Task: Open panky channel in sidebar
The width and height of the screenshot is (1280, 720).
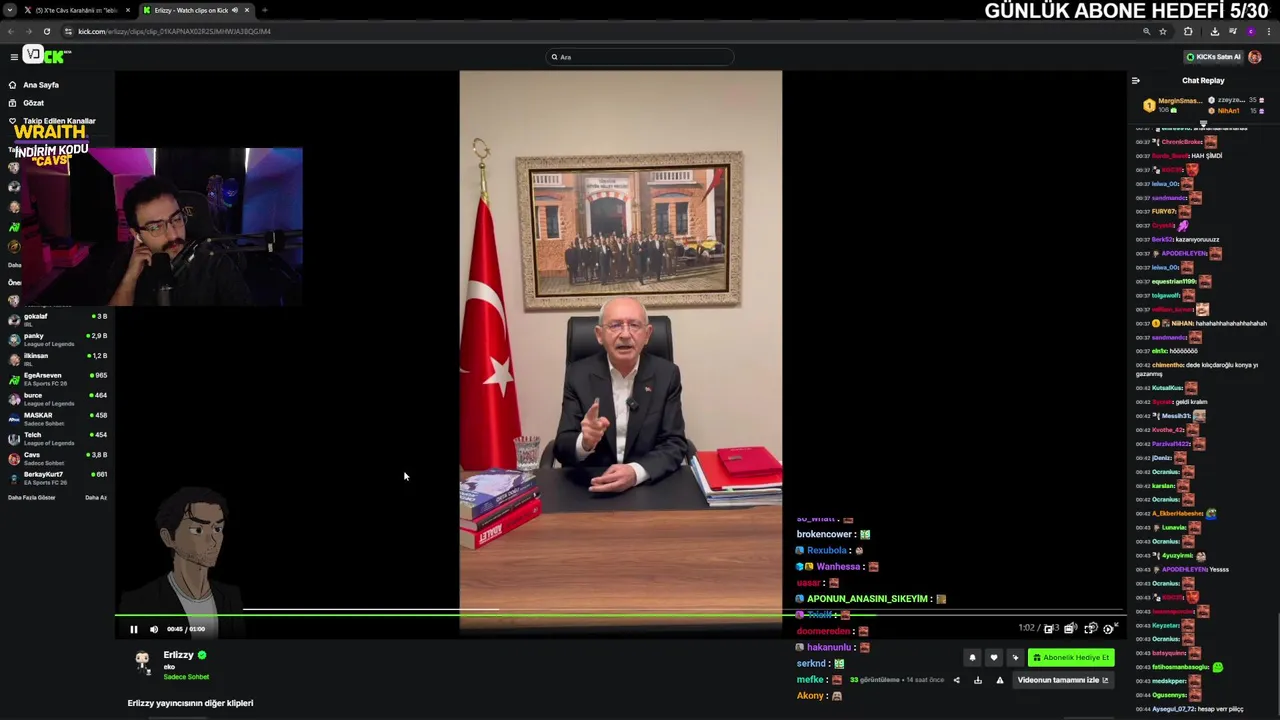Action: 58,340
